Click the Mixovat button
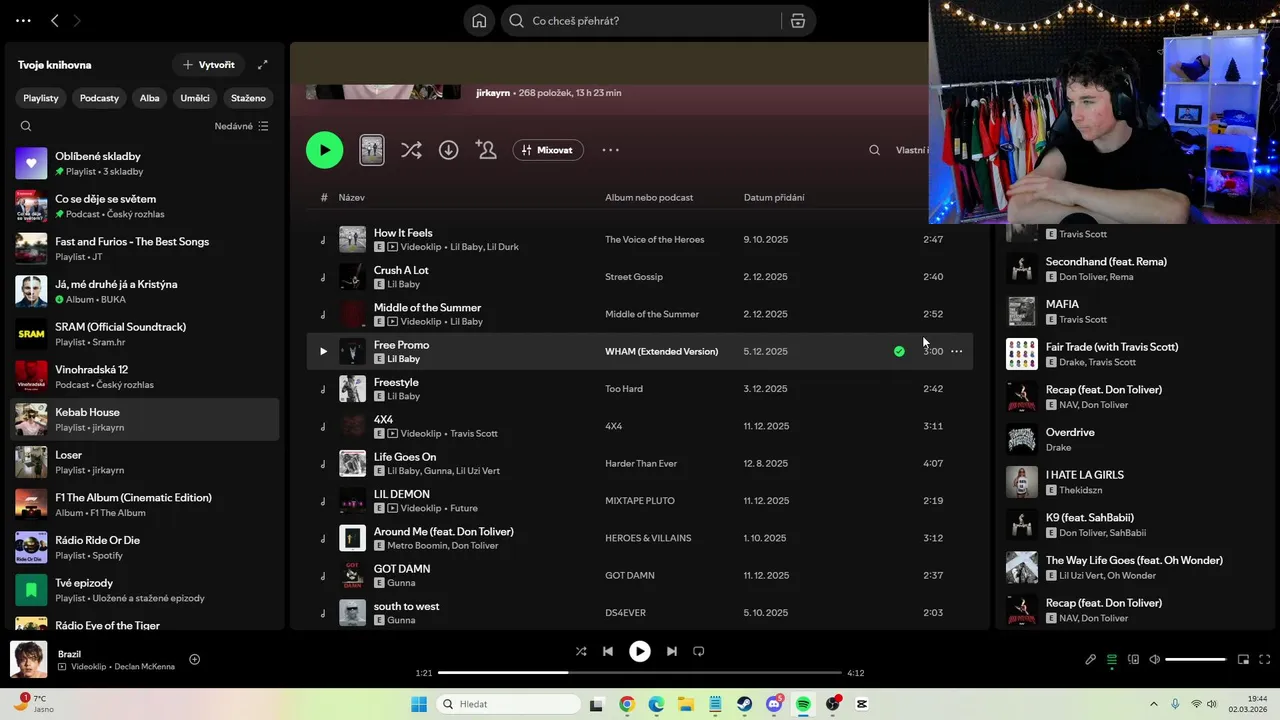The image size is (1280, 720). (x=548, y=150)
